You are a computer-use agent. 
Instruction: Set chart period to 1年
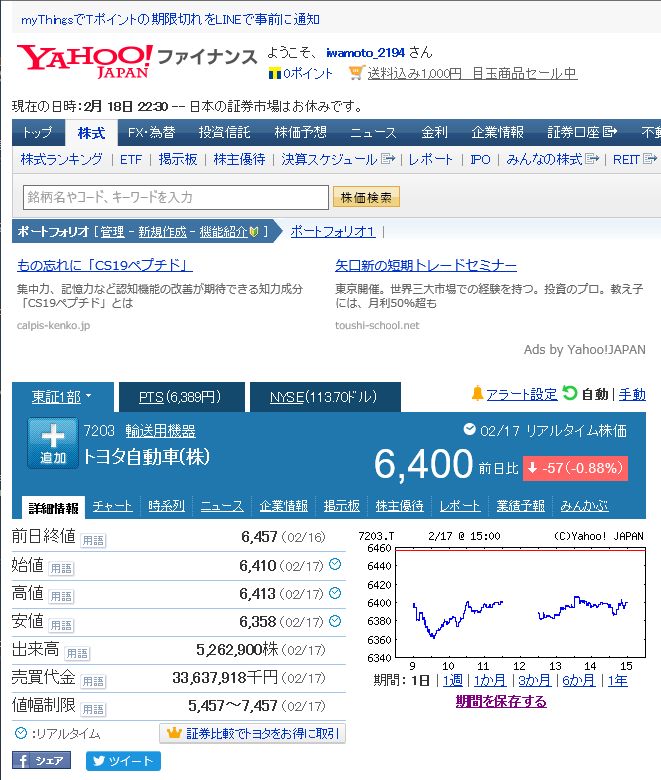point(618,681)
